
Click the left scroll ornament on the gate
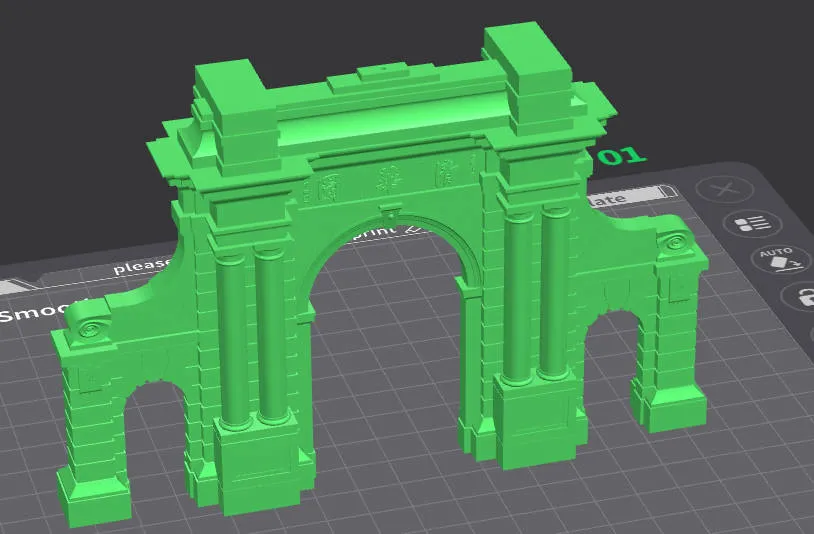tap(94, 328)
